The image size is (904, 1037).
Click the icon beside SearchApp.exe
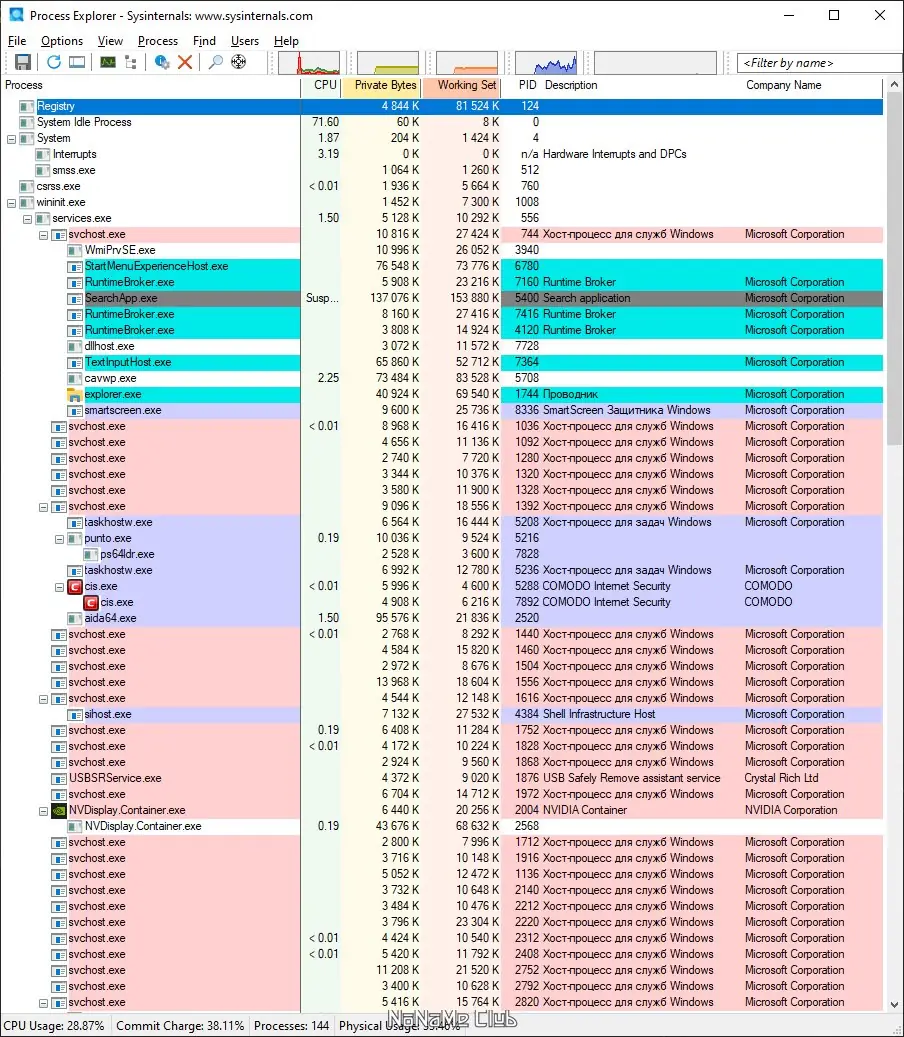[75, 298]
